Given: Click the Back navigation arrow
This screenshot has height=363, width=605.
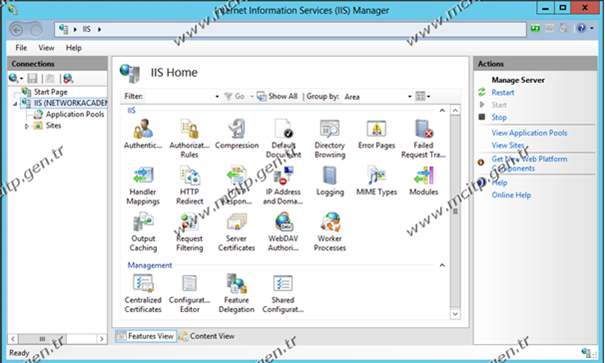Looking at the screenshot, I should tap(17, 30).
